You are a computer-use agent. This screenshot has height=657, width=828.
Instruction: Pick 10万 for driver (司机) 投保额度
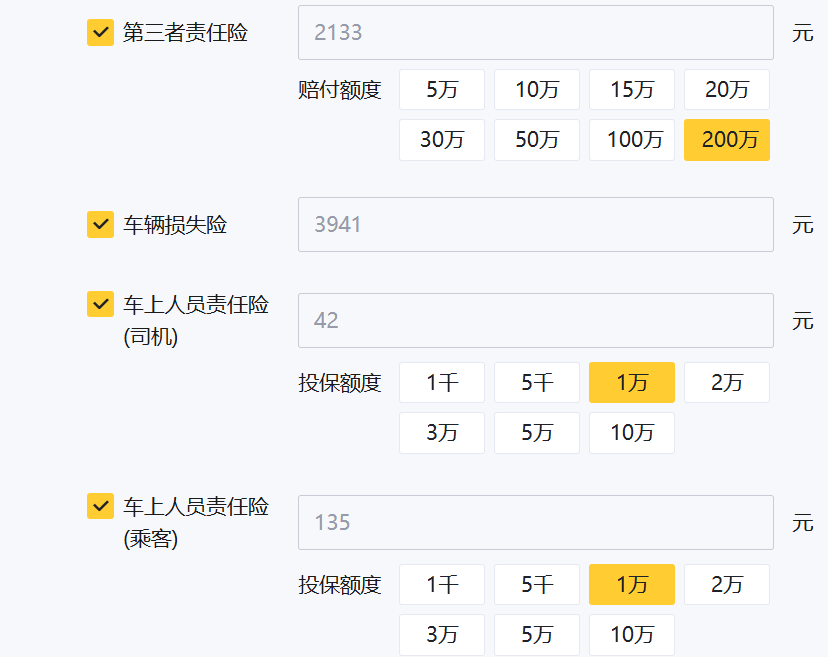(631, 432)
